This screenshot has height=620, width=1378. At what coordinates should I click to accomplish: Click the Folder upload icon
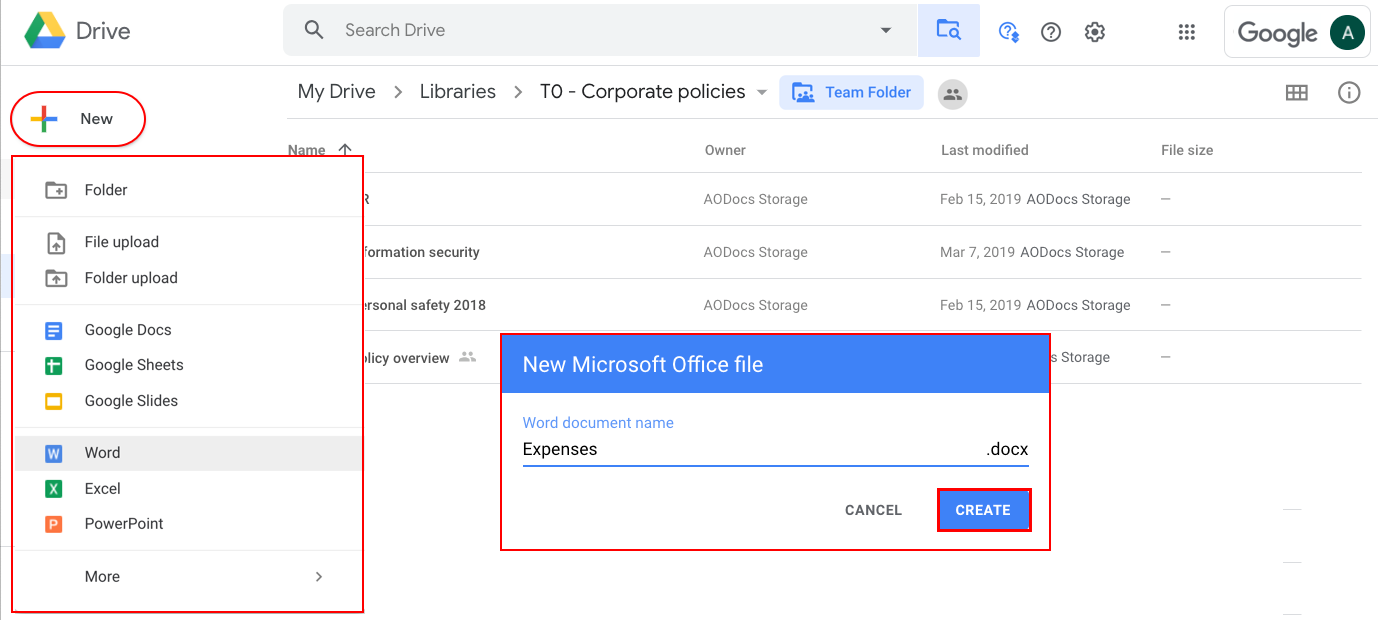(56, 278)
